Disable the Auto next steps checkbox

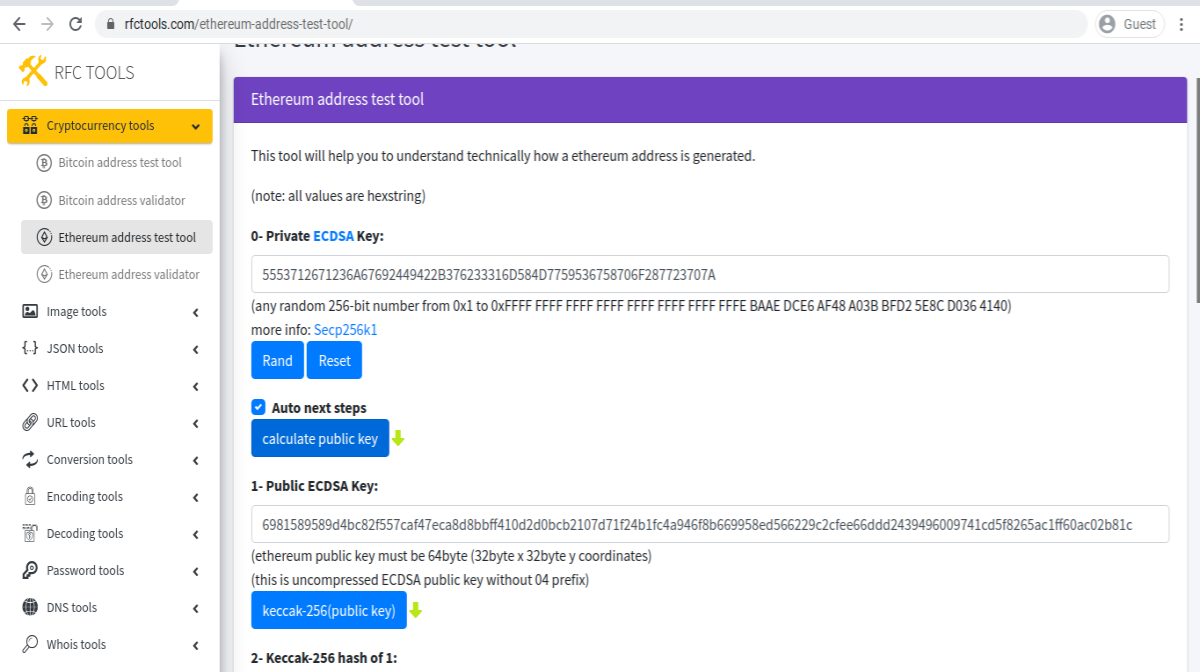coord(258,407)
